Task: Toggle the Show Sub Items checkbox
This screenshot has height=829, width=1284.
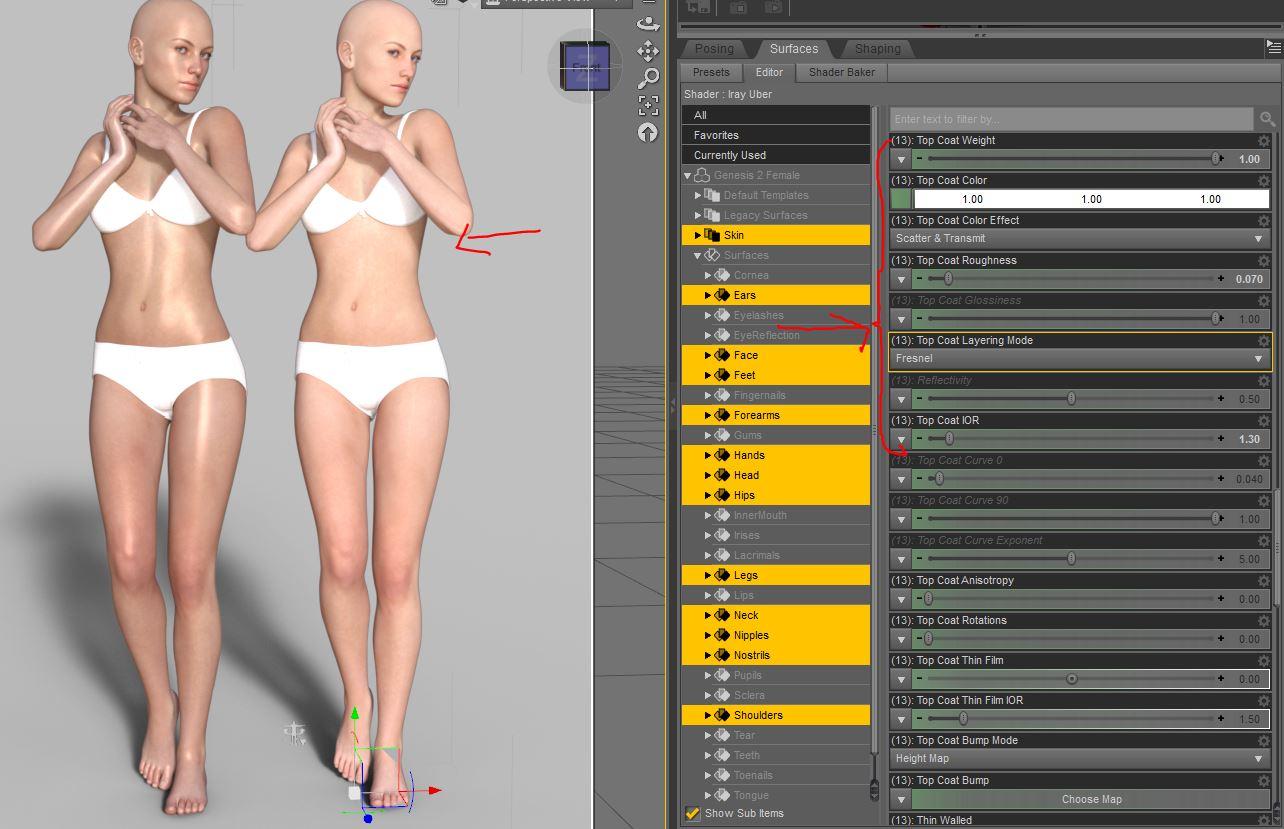Action: tap(692, 813)
